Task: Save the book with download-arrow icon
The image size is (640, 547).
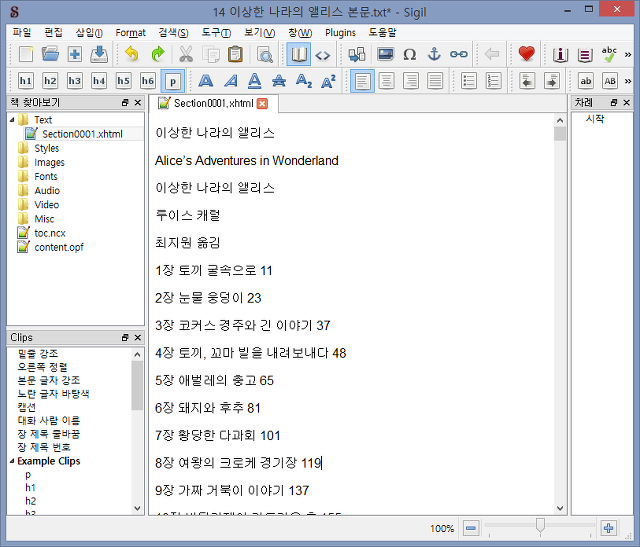Action: [99, 54]
